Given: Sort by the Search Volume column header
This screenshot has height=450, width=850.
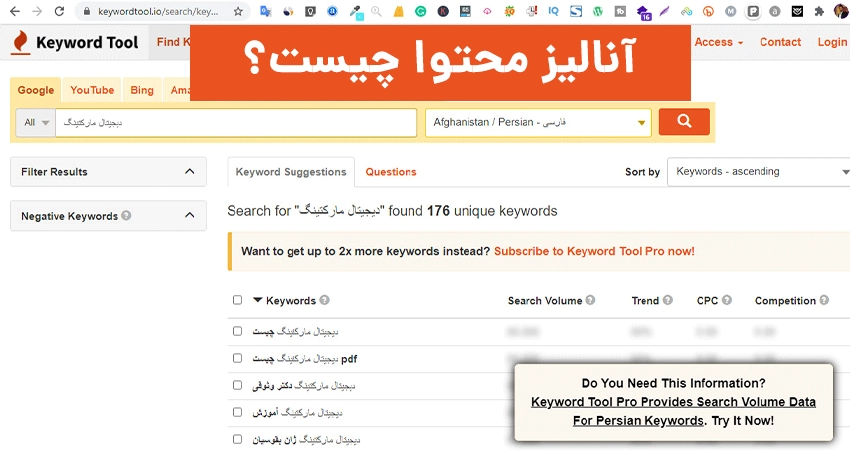Looking at the screenshot, I should (x=545, y=300).
